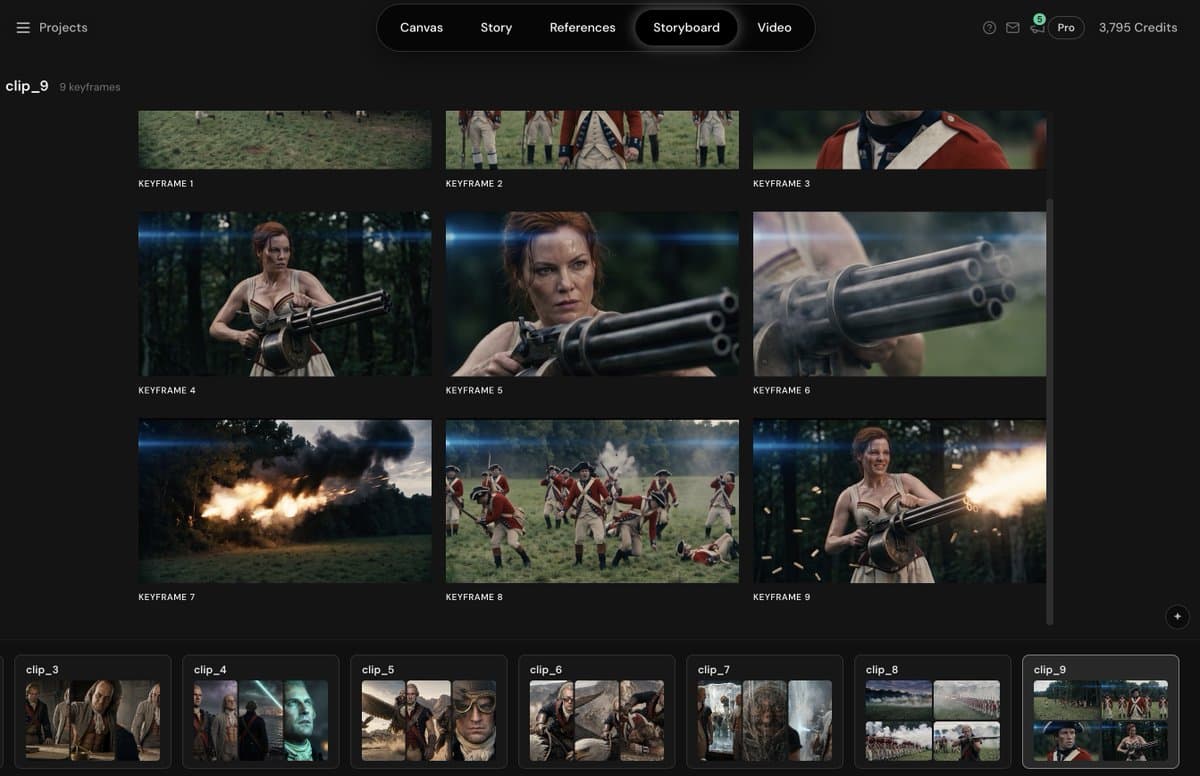
Task: Click the '9 keyframes' count text
Action: tap(90, 88)
